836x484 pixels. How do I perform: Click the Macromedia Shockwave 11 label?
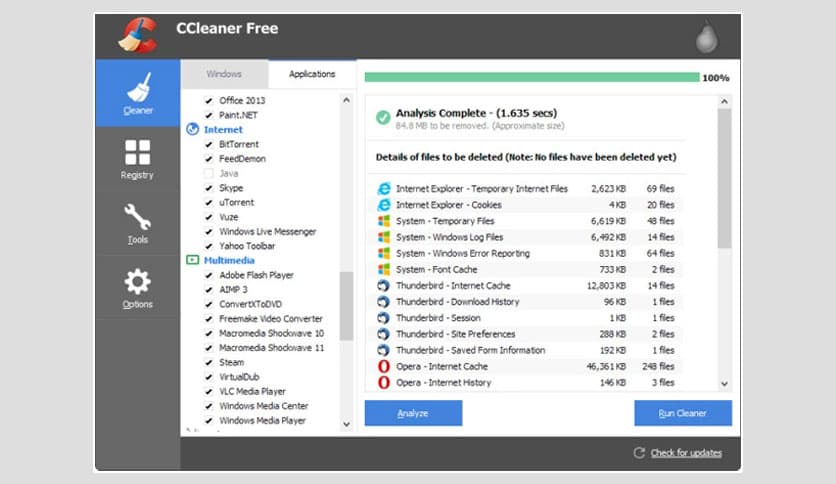point(271,348)
